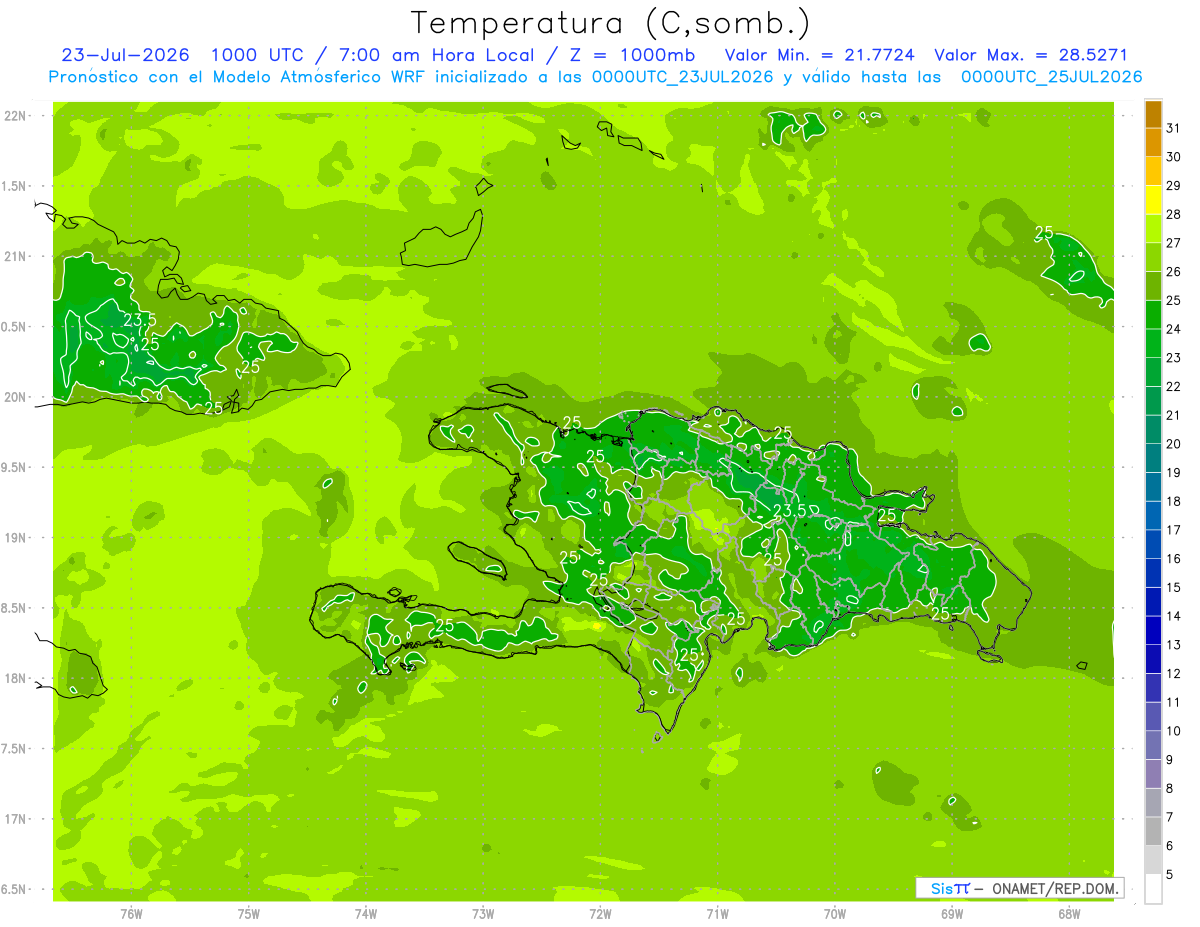
Task: Click the "73W" longitude label
Action: pos(483,914)
